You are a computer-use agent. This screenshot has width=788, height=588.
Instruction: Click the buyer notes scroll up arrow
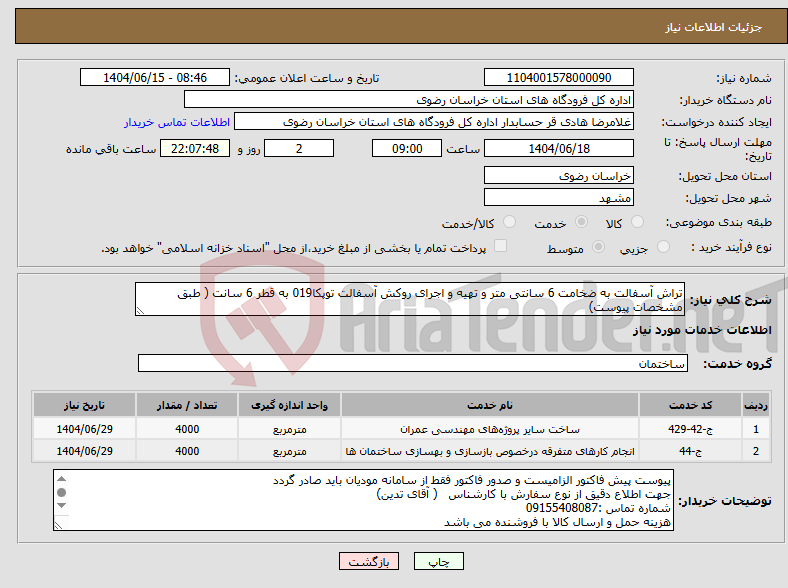tap(61, 478)
